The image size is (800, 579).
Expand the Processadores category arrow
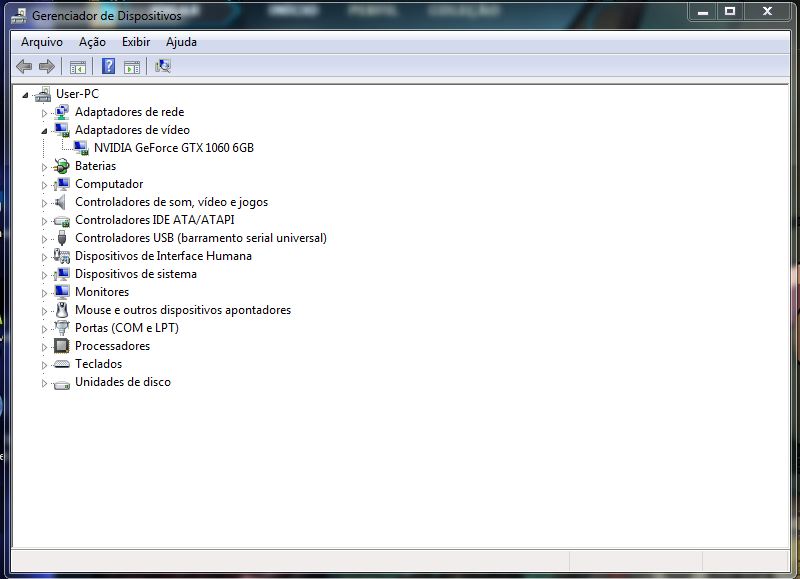44,347
